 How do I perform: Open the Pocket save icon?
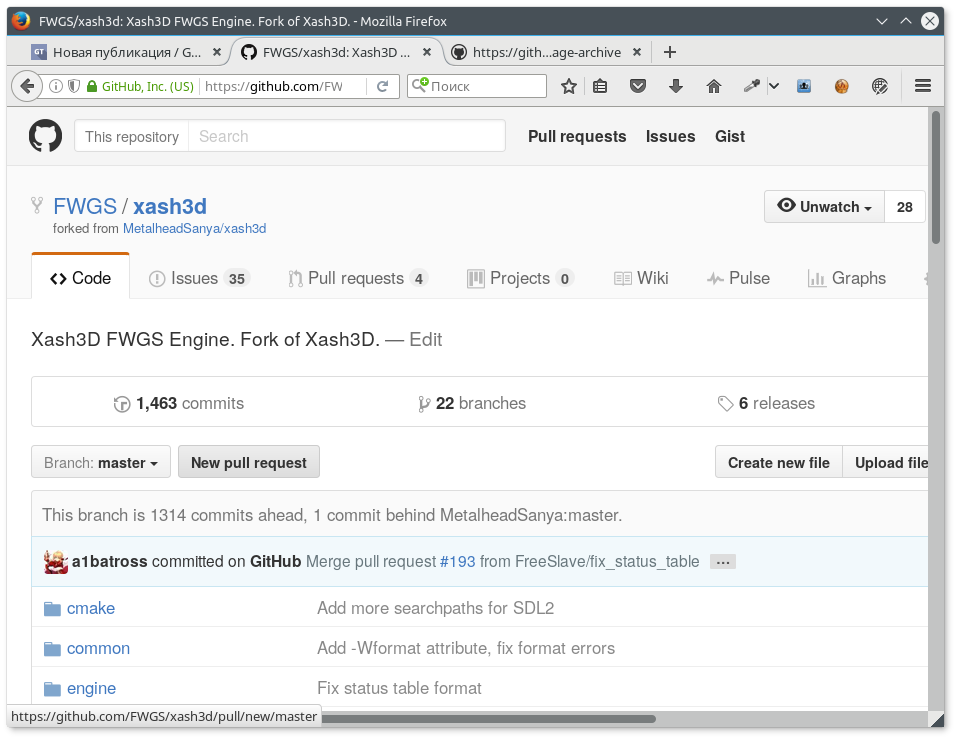[637, 86]
